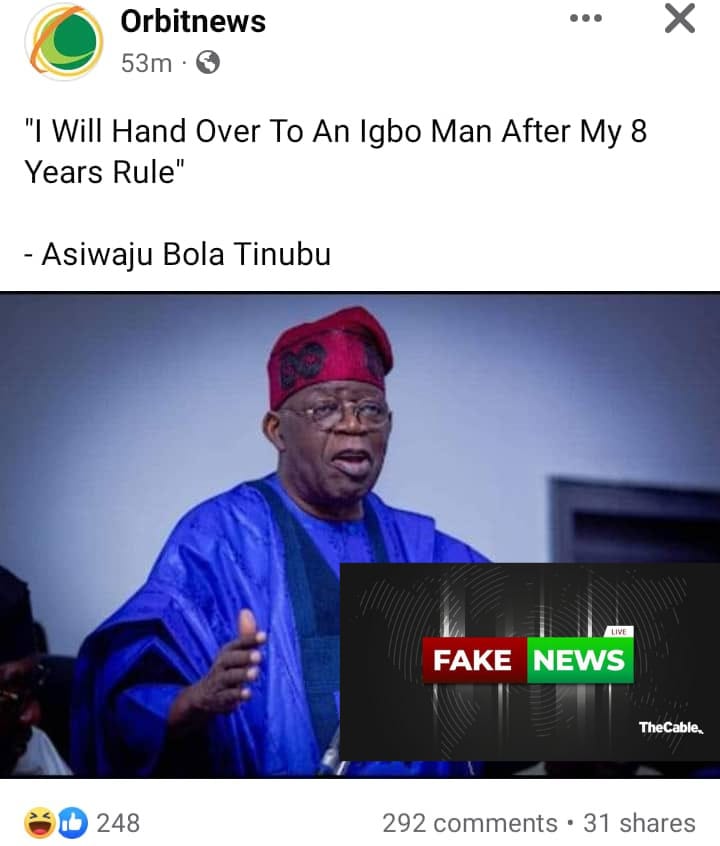Click the laughing Haha reaction emoji
This screenshot has width=720, height=846.
40,823
